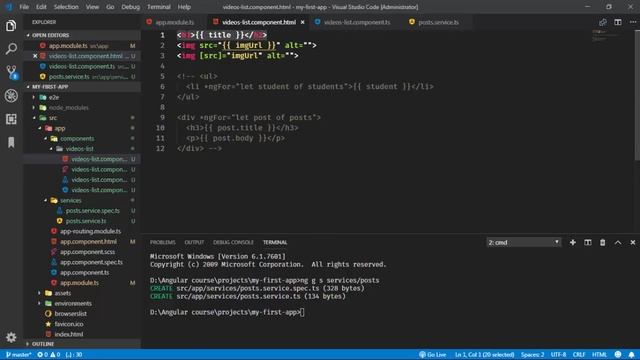Close the videos-list.component.html tab
The height and width of the screenshot is (360, 640).
coord(302,22)
